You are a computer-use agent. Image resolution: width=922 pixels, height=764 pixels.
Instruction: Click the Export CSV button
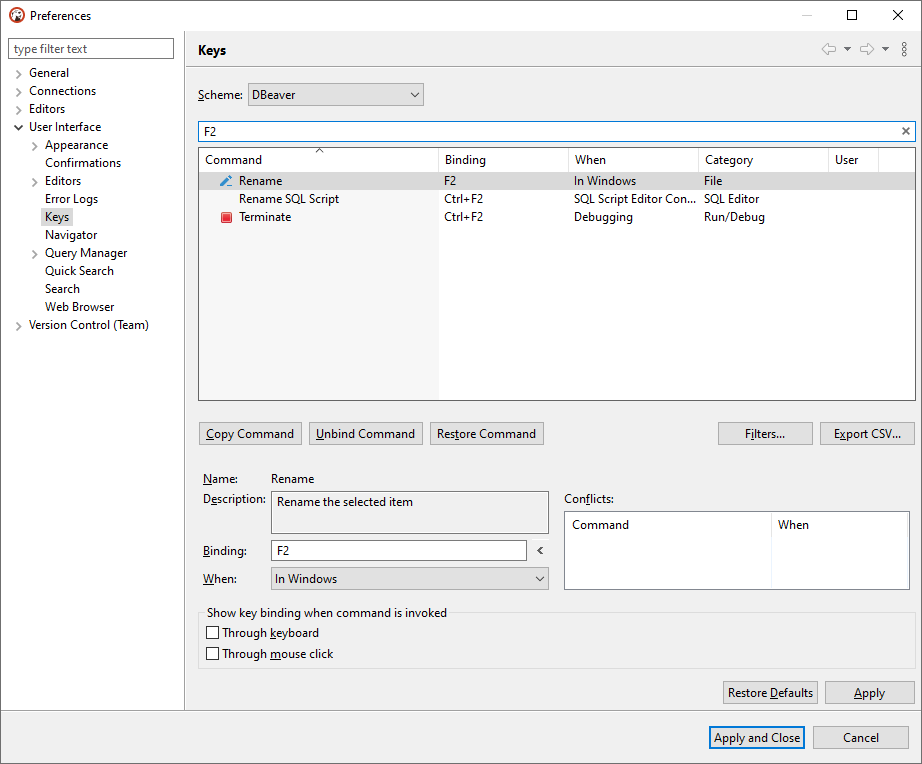866,433
